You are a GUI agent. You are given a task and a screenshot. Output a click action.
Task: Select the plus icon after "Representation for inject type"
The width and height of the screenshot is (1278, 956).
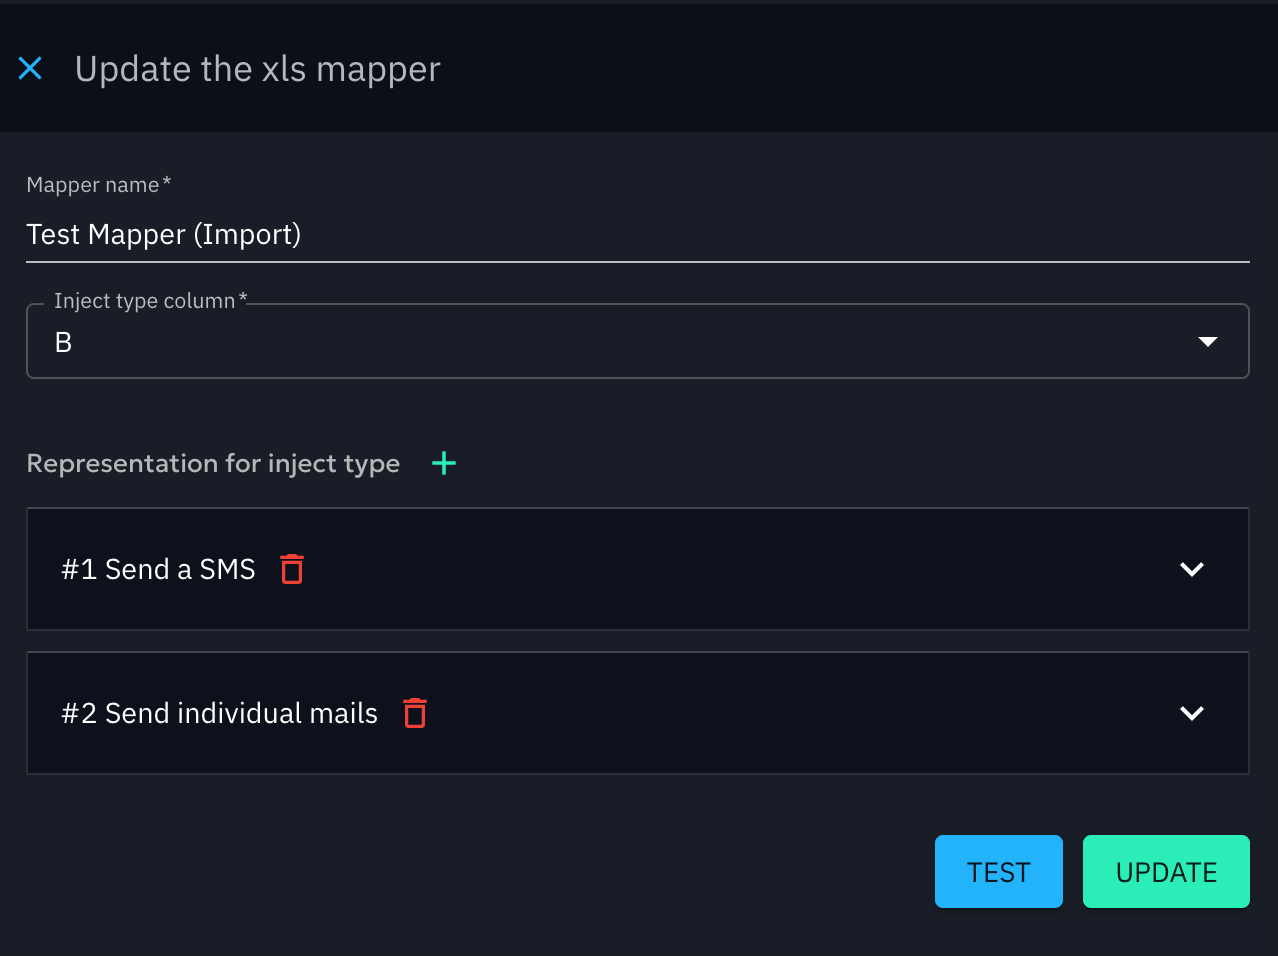tap(443, 463)
